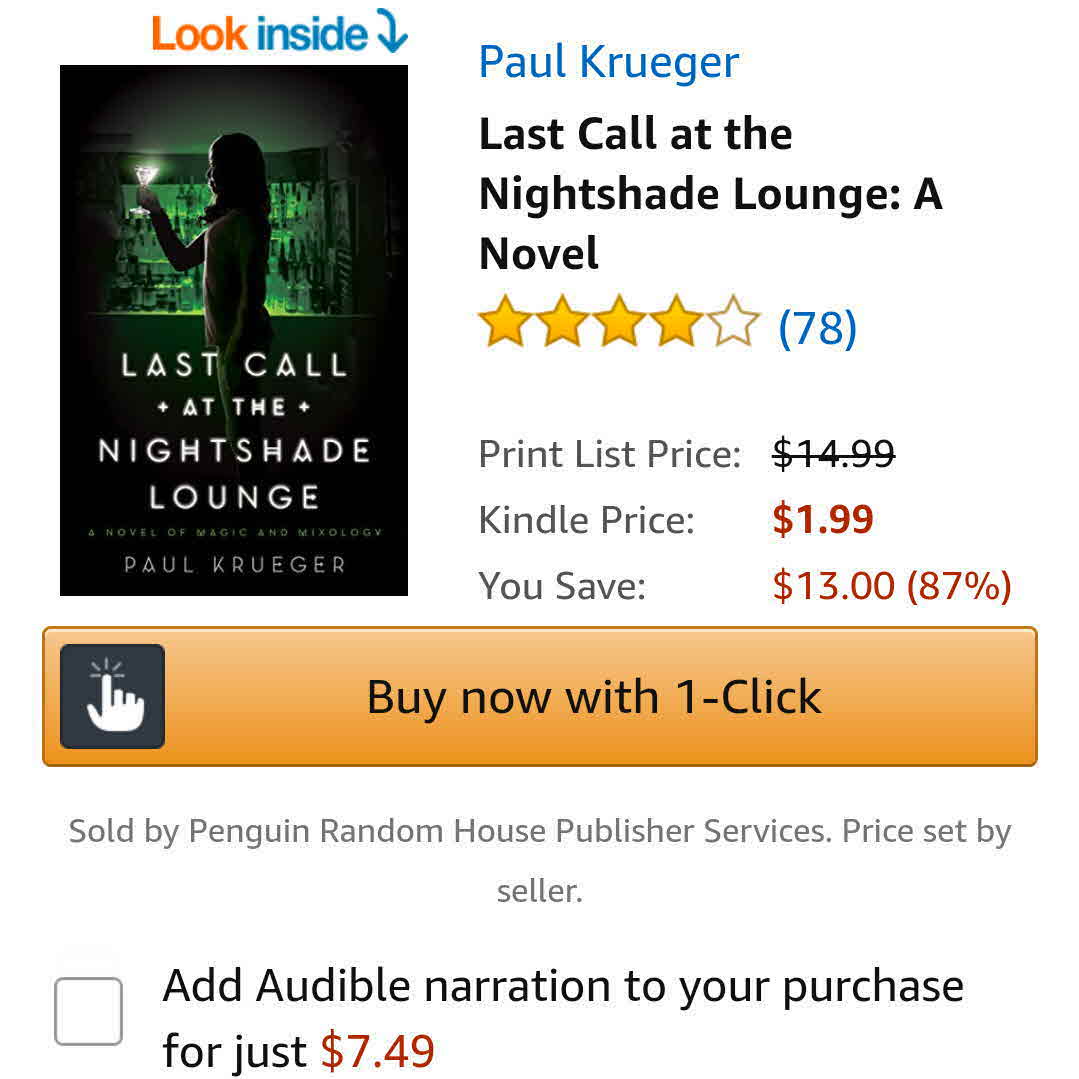Screen dimensions: 1079x1079
Task: Click the Last Call at the Nightshade Lounge title
Action: pyautogui.click(x=710, y=193)
